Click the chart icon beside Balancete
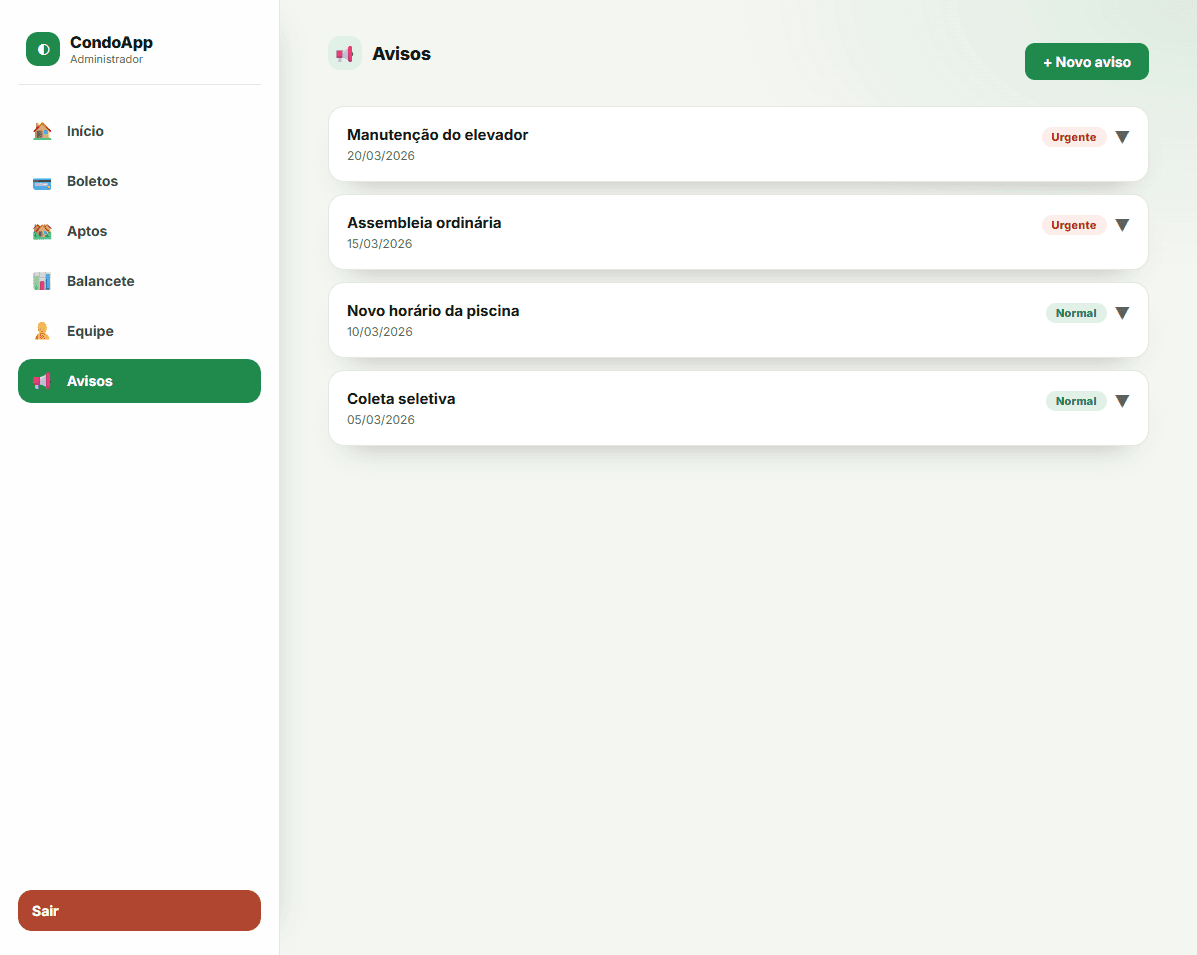The width and height of the screenshot is (1197, 955). (42, 282)
